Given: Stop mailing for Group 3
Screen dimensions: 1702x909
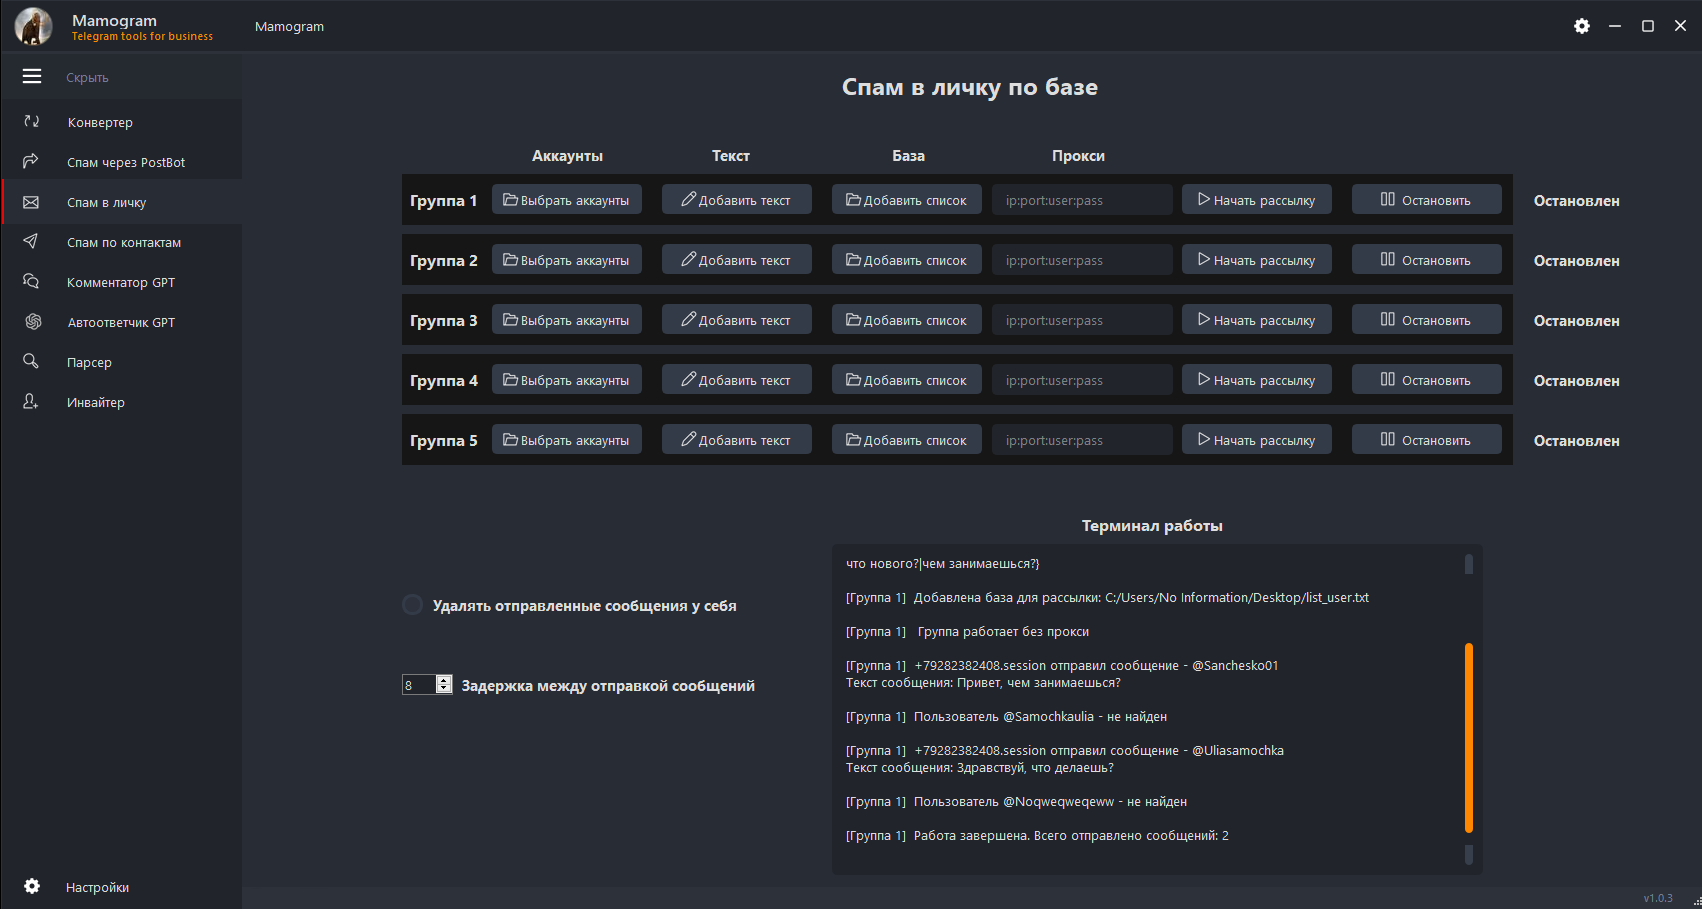Looking at the screenshot, I should [1426, 320].
